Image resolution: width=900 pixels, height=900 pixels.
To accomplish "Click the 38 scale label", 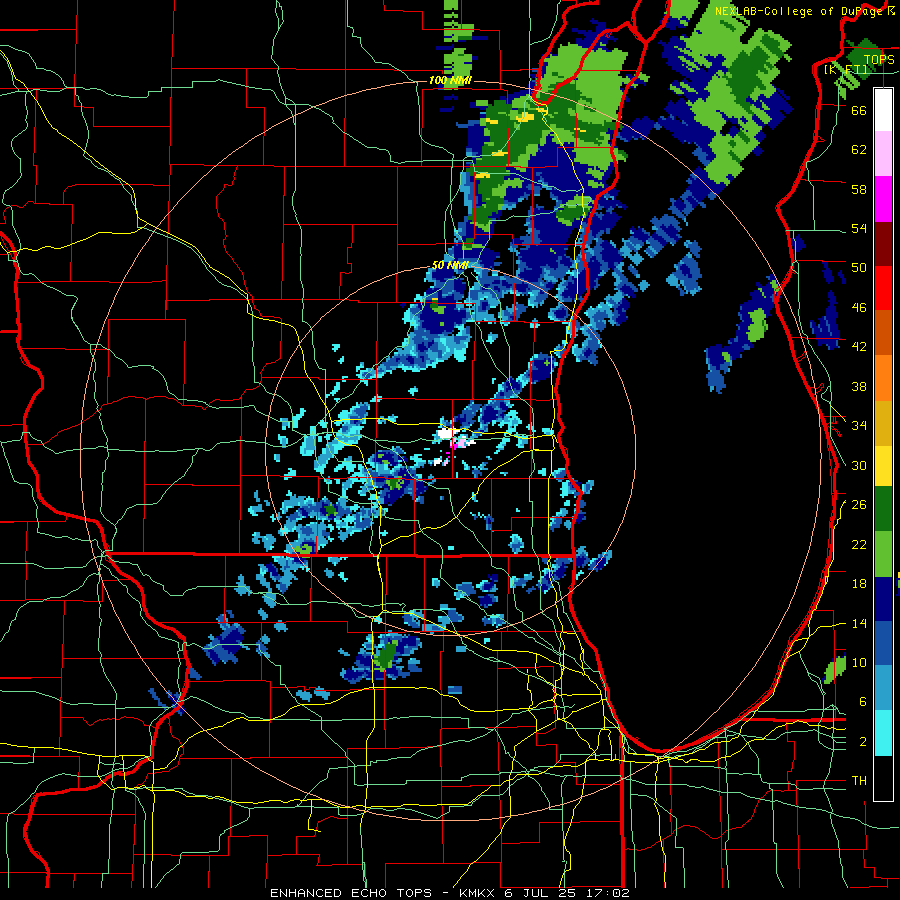I will [859, 386].
